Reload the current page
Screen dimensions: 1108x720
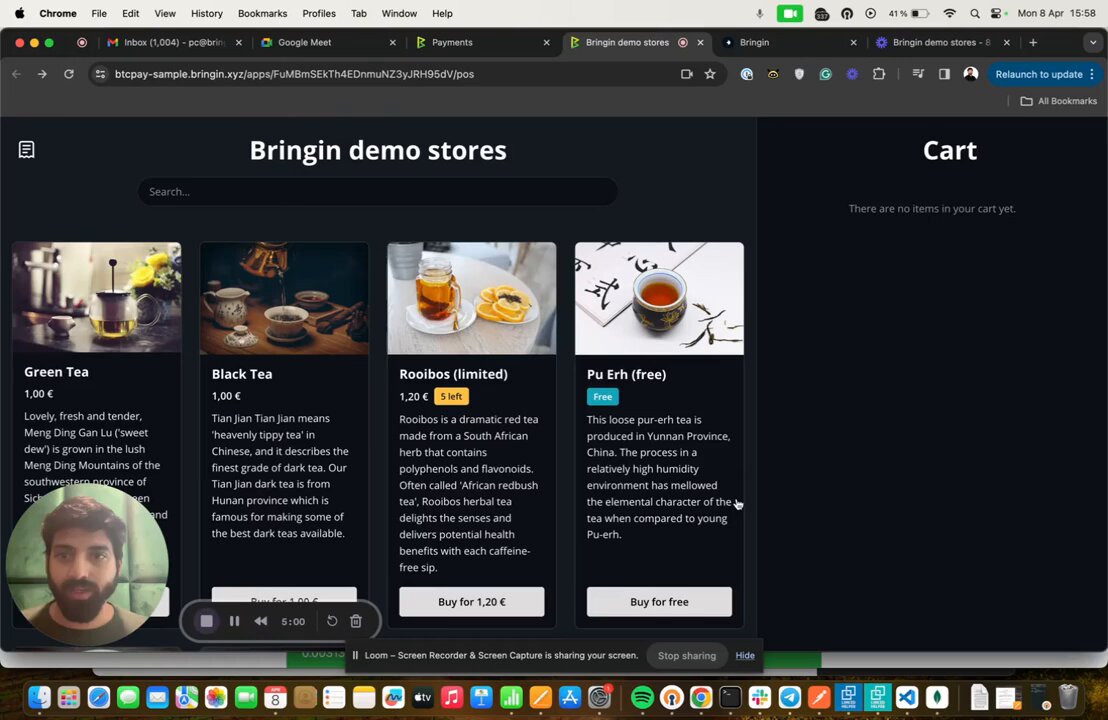pyautogui.click(x=69, y=73)
